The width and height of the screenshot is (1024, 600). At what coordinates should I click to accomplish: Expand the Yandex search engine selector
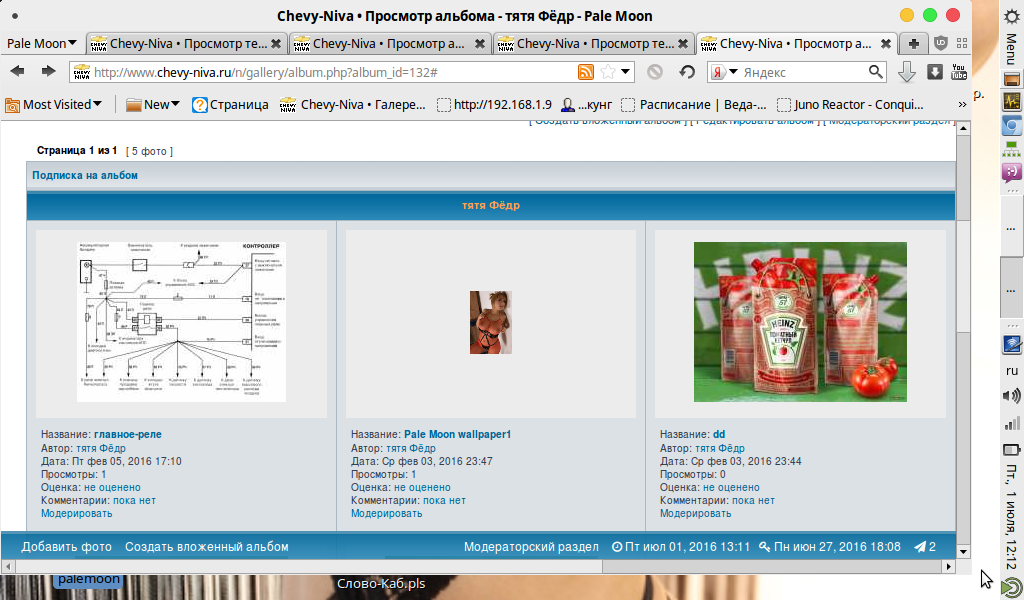tap(724, 72)
